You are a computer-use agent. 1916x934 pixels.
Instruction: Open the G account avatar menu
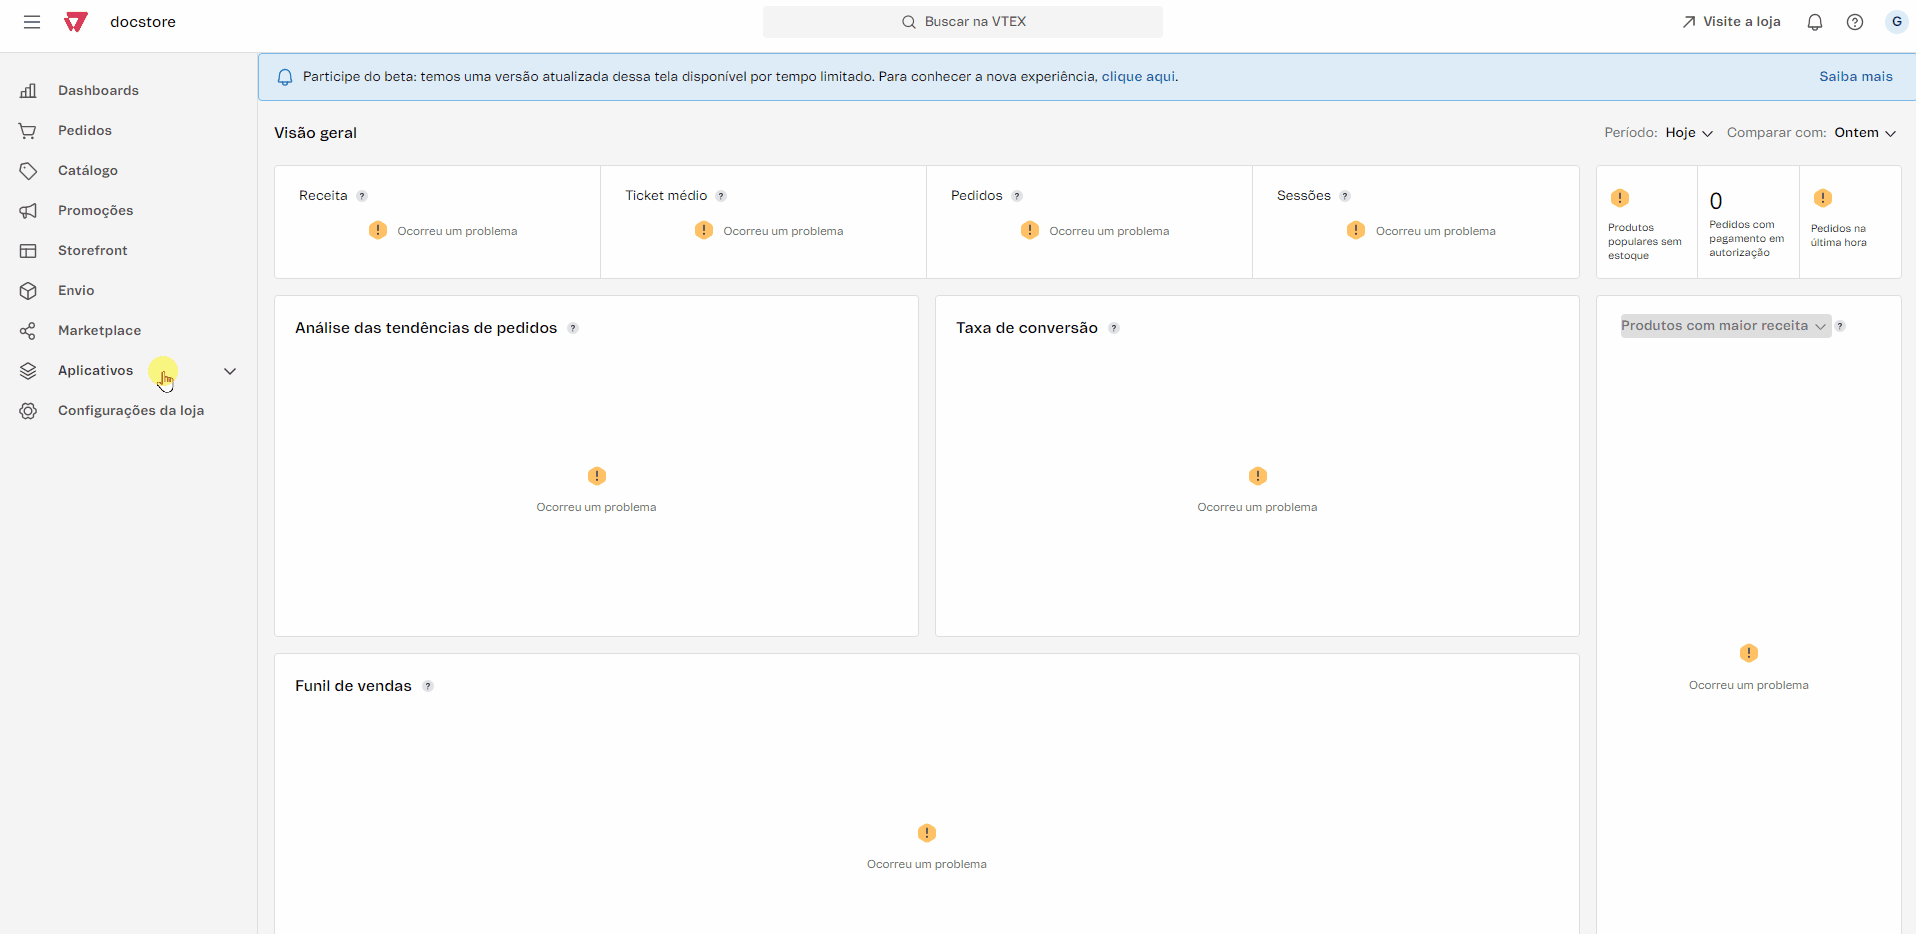pos(1895,21)
